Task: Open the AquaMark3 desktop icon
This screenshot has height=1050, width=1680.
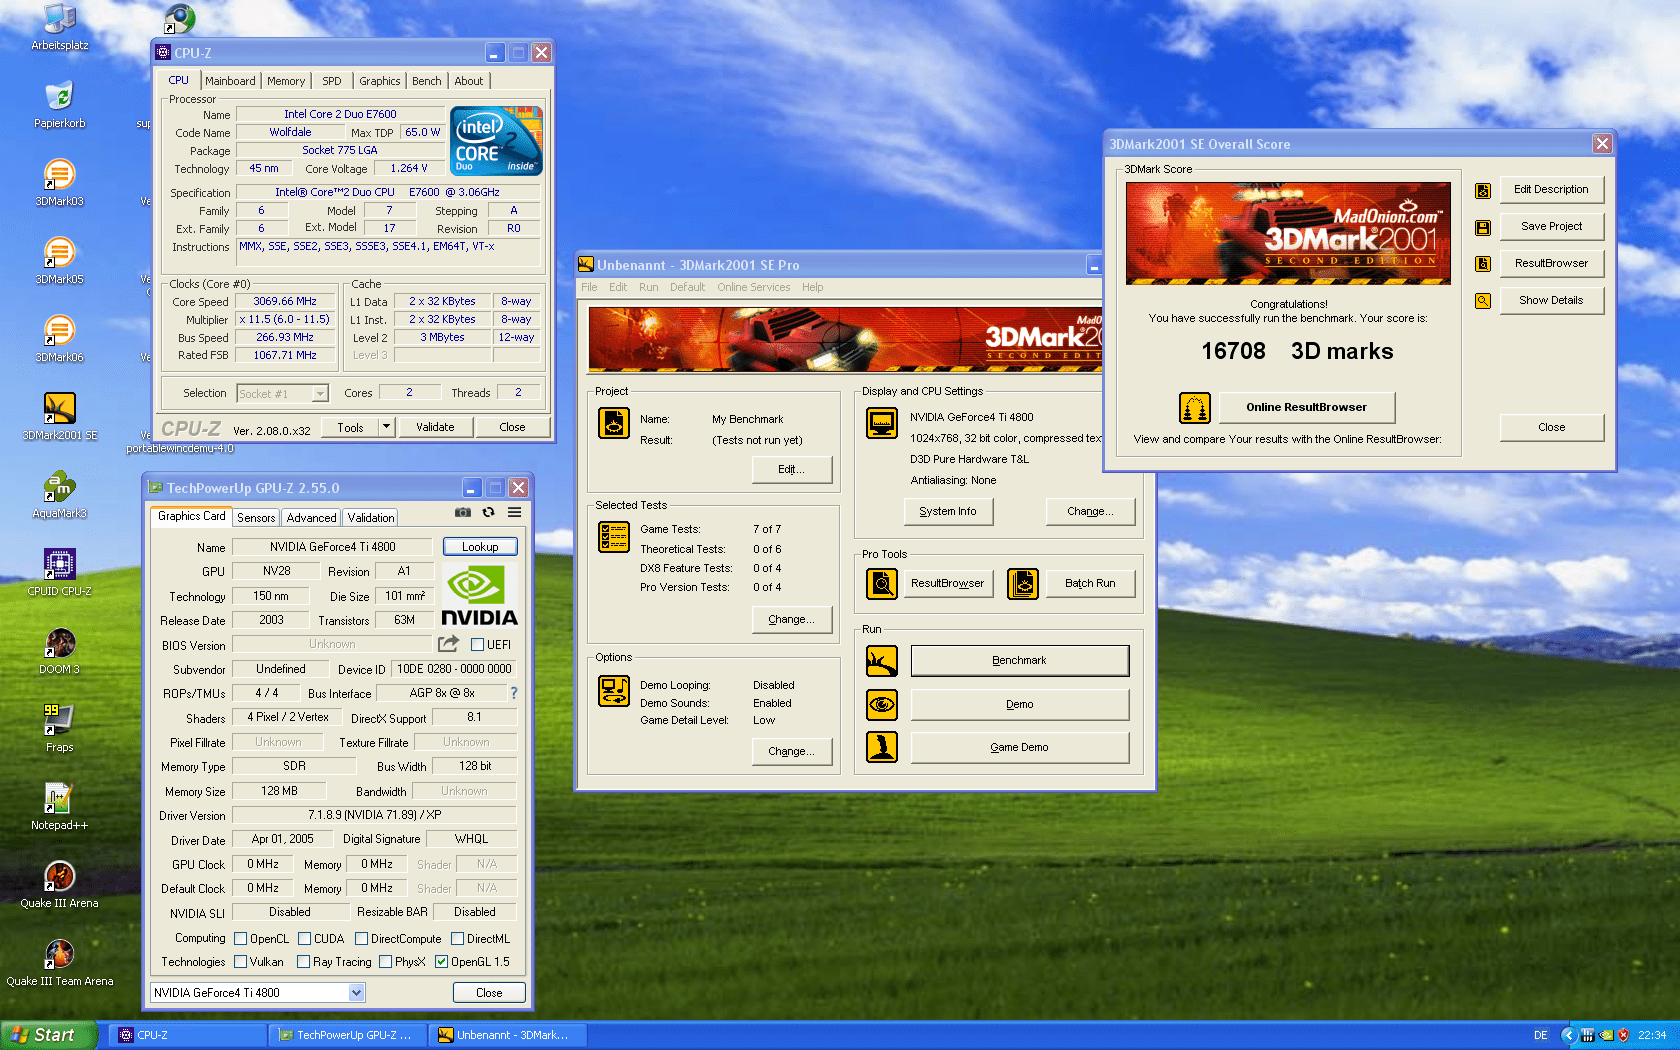Action: (60, 494)
